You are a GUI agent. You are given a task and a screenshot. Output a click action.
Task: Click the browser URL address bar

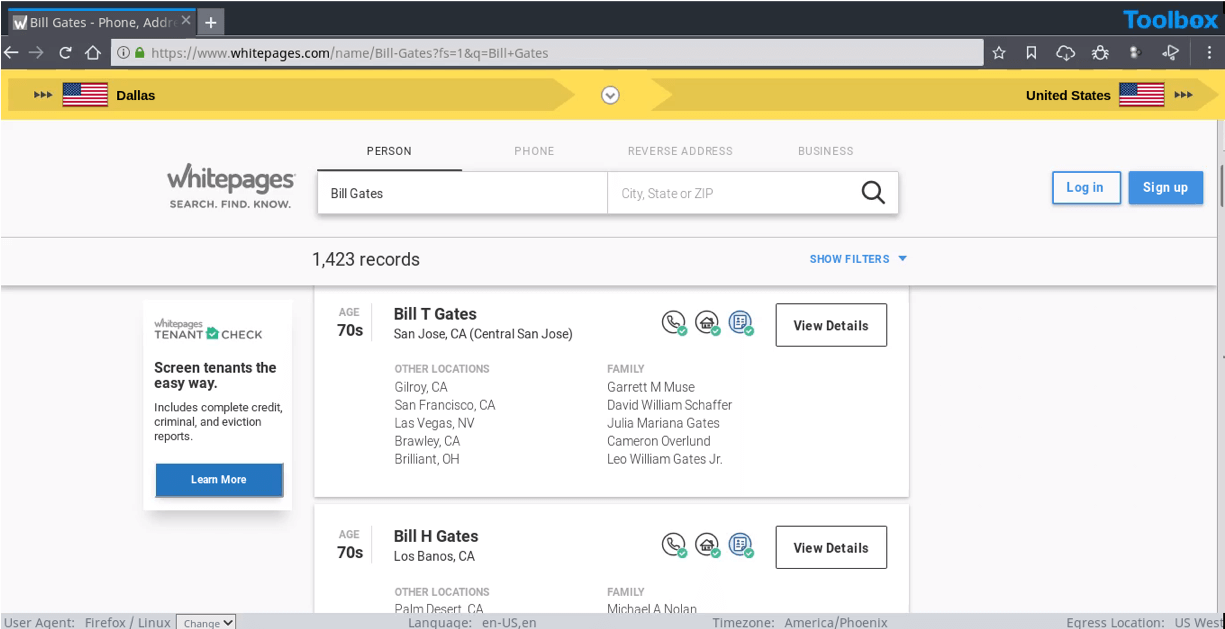click(x=546, y=53)
